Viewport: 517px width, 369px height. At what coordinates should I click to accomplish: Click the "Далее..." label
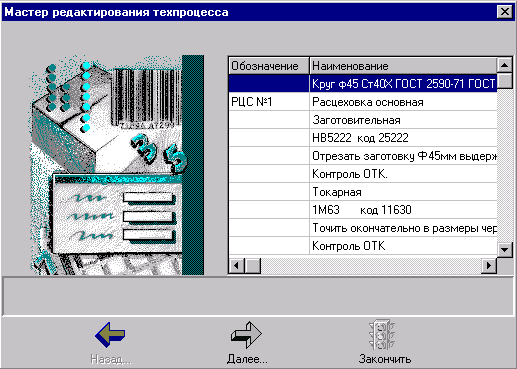[247, 359]
